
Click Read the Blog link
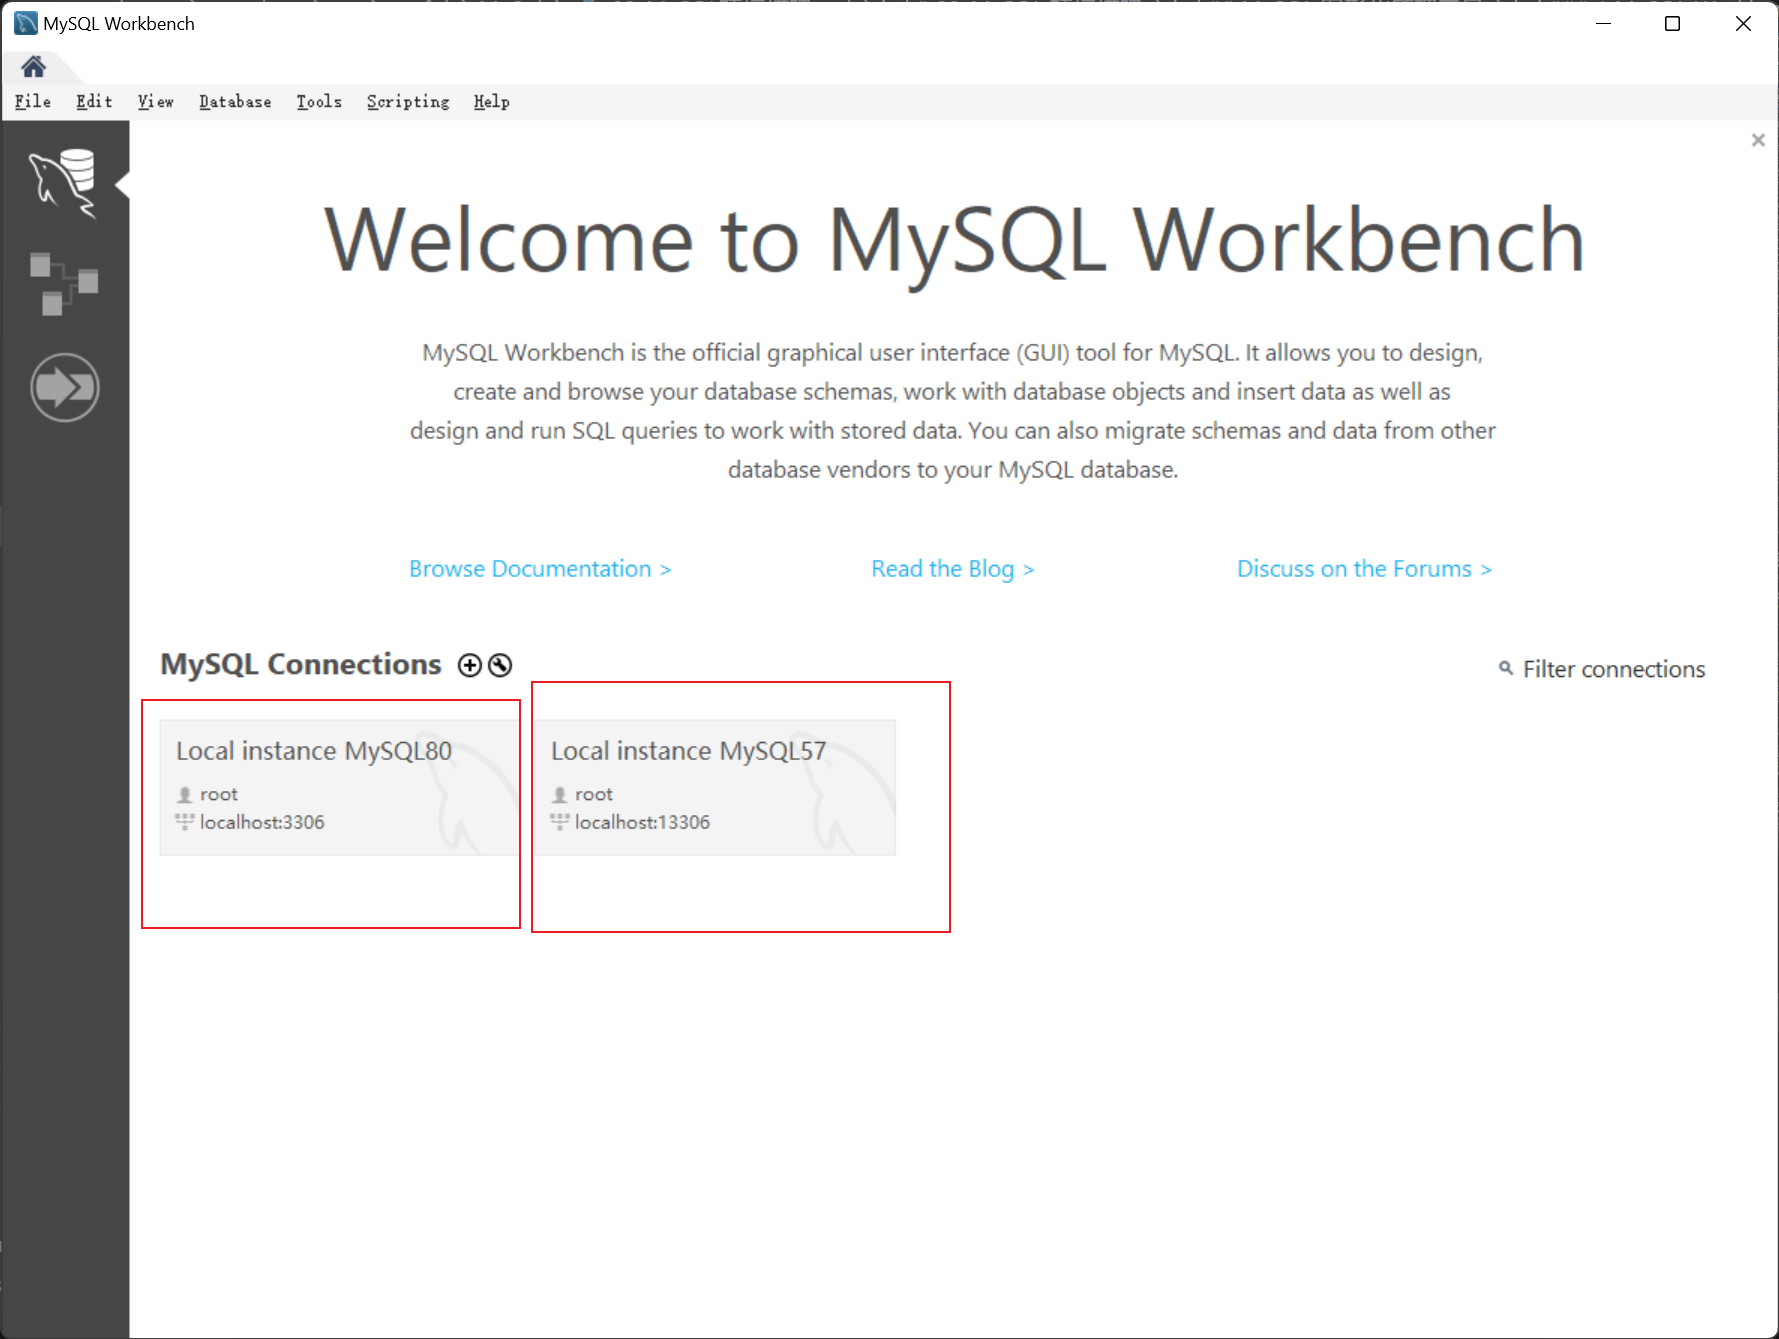(x=952, y=569)
